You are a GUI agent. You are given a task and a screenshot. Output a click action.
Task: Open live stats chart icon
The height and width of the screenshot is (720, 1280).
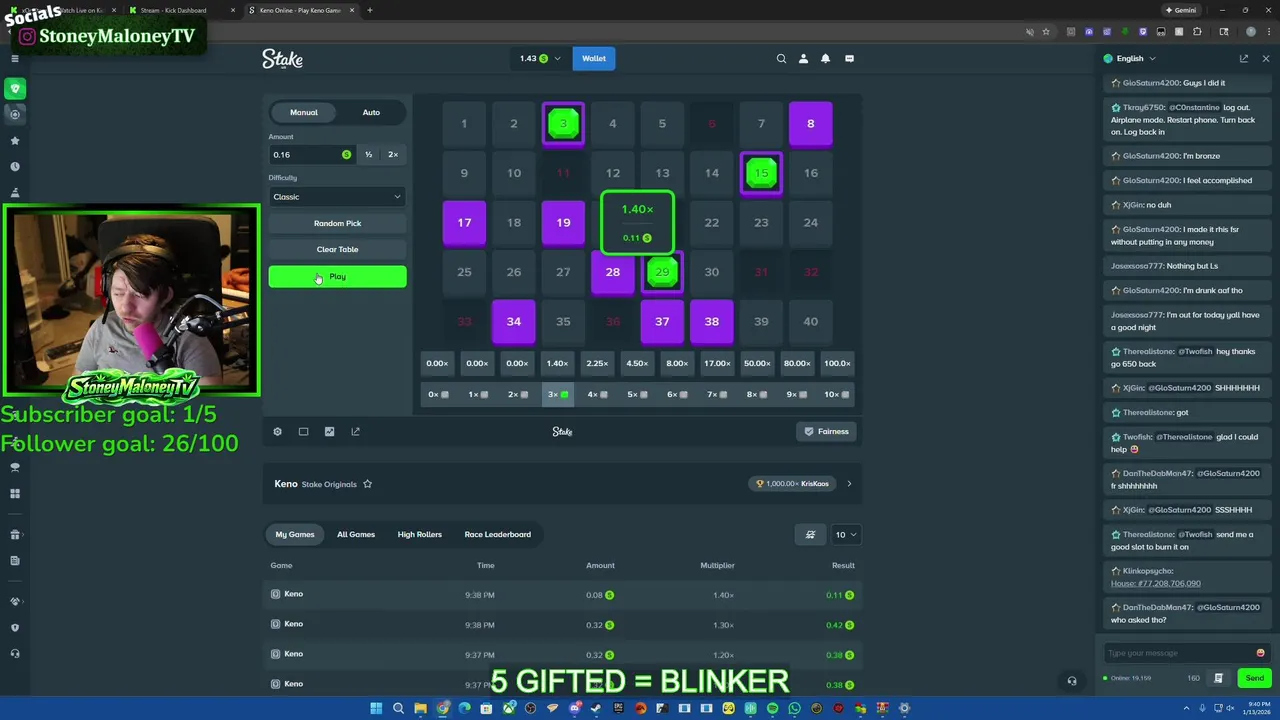pyautogui.click(x=329, y=432)
